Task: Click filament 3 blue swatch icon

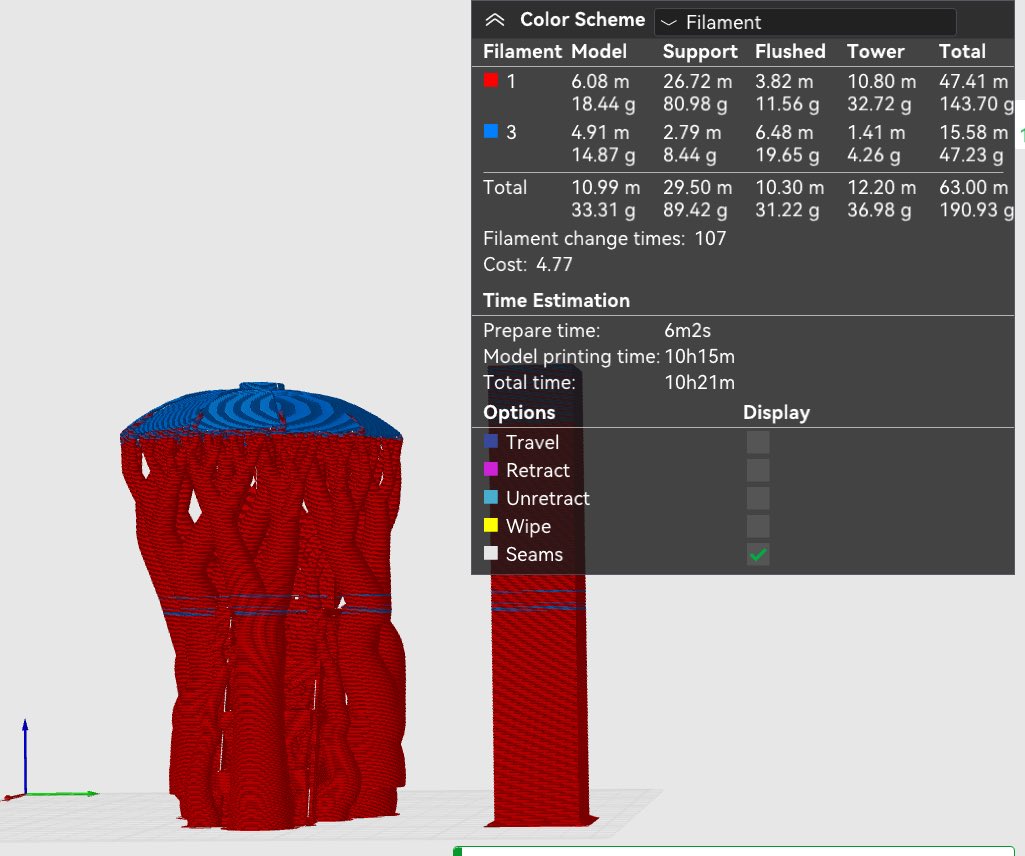Action: coord(491,133)
